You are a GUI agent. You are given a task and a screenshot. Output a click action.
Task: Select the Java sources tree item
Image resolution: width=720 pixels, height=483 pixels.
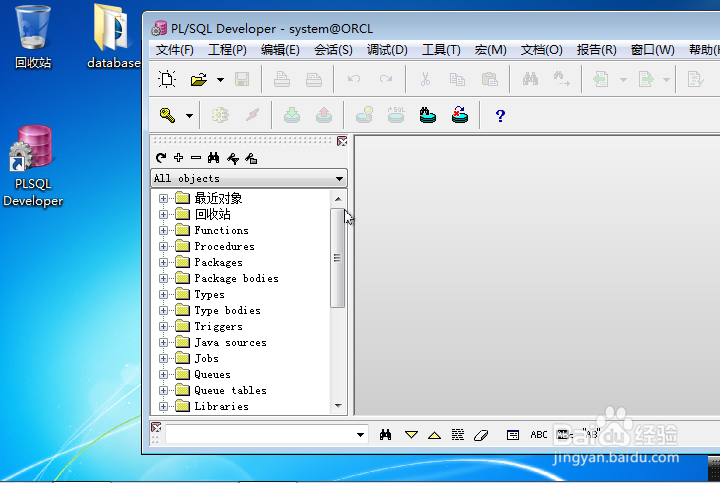[x=230, y=343]
